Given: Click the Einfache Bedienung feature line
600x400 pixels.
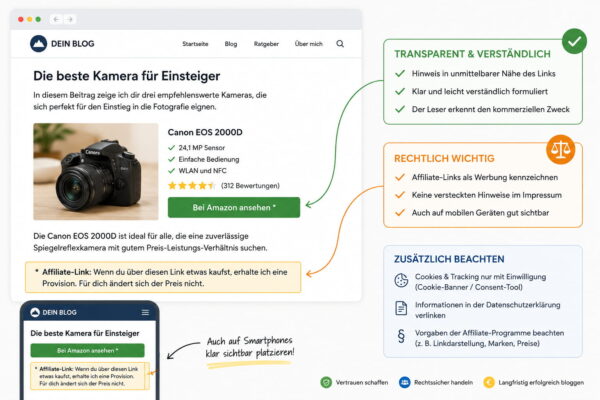Looking at the screenshot, I should pos(204,159).
